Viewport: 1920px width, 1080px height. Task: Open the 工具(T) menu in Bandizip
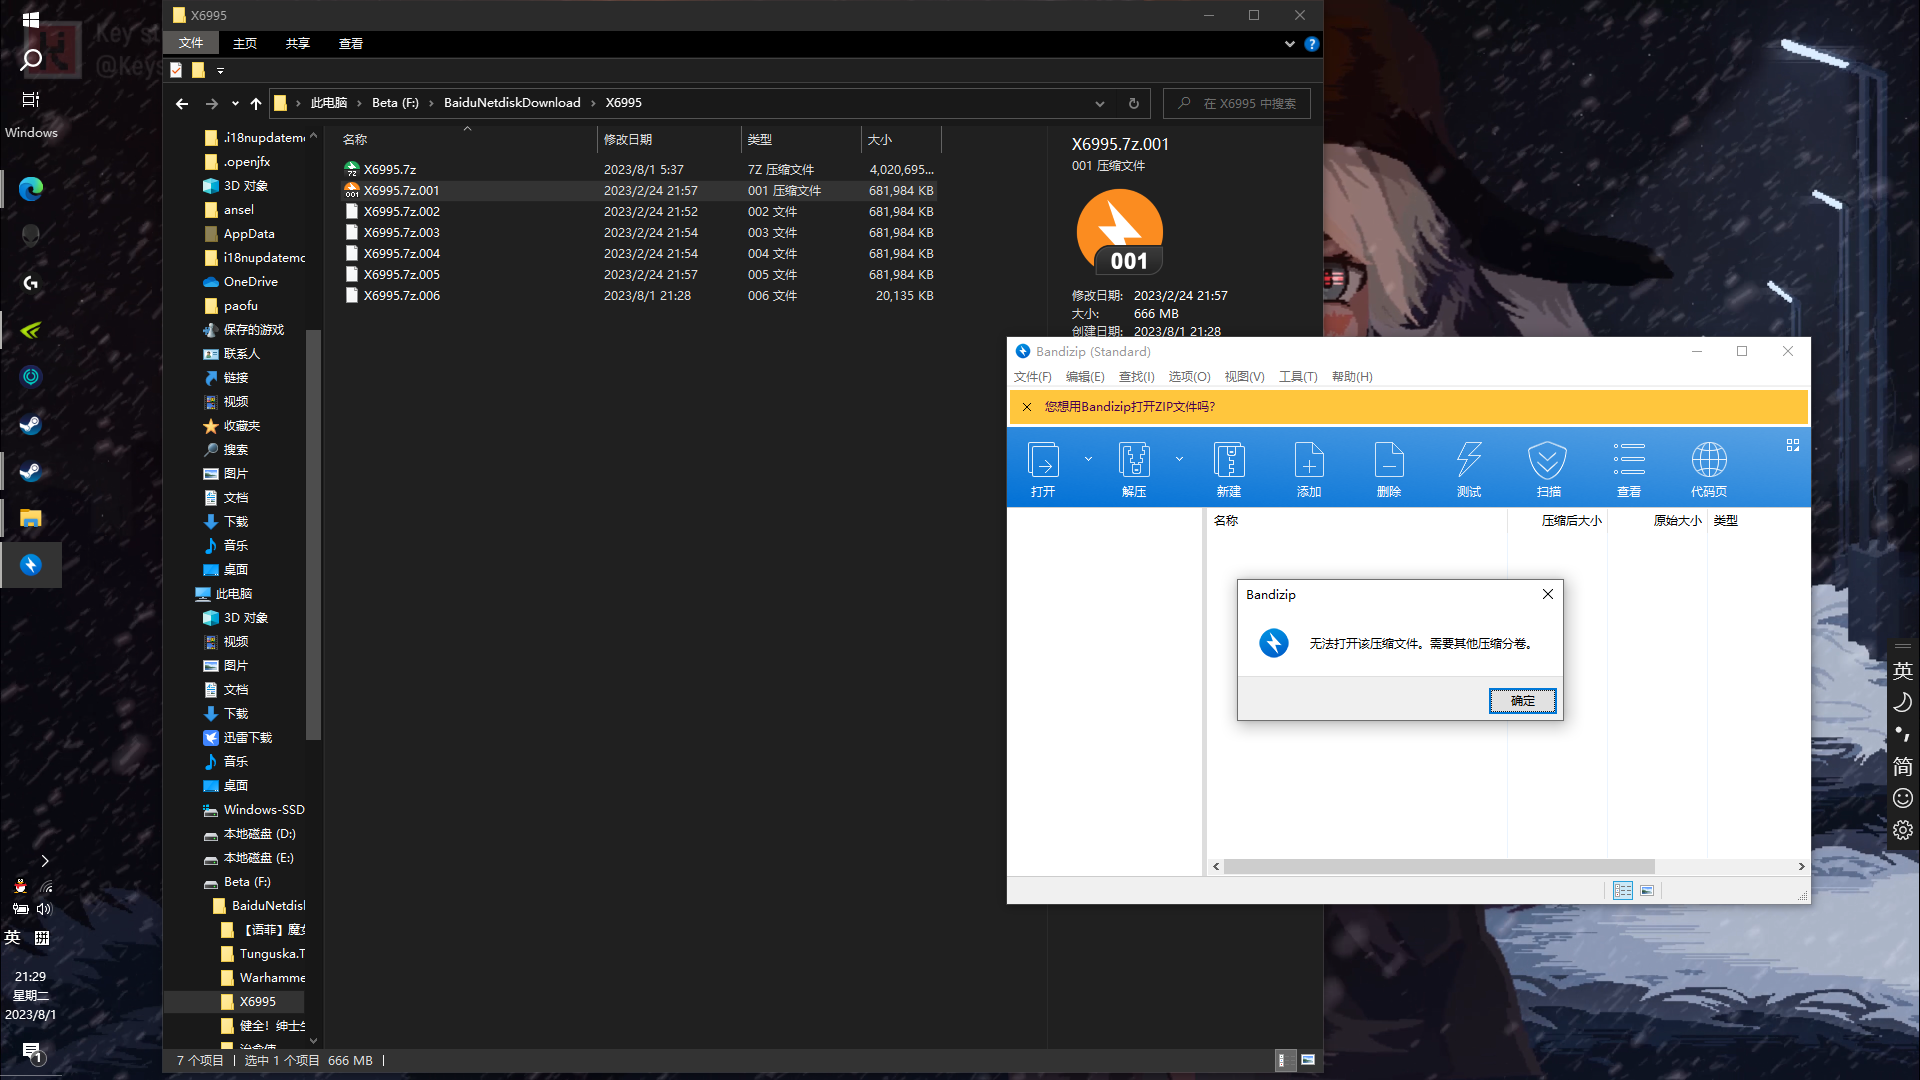tap(1298, 377)
